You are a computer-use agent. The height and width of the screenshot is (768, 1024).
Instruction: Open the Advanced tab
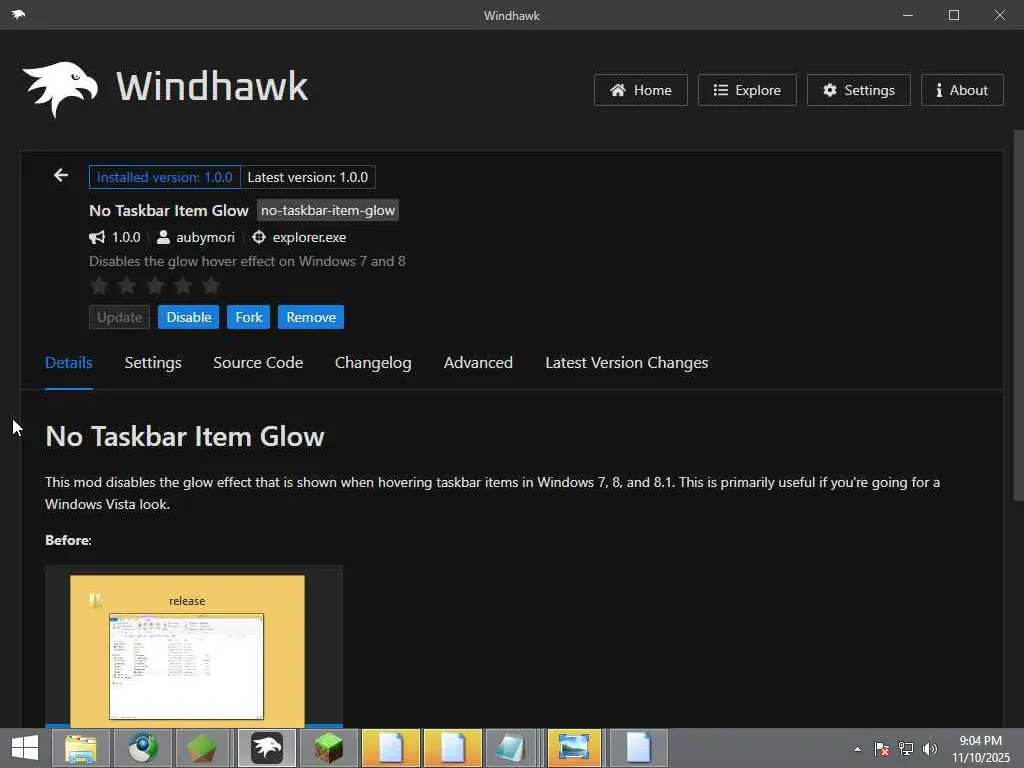tap(478, 363)
